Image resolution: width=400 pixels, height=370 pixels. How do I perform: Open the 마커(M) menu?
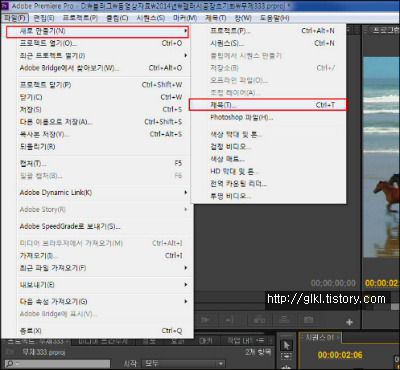pos(185,18)
